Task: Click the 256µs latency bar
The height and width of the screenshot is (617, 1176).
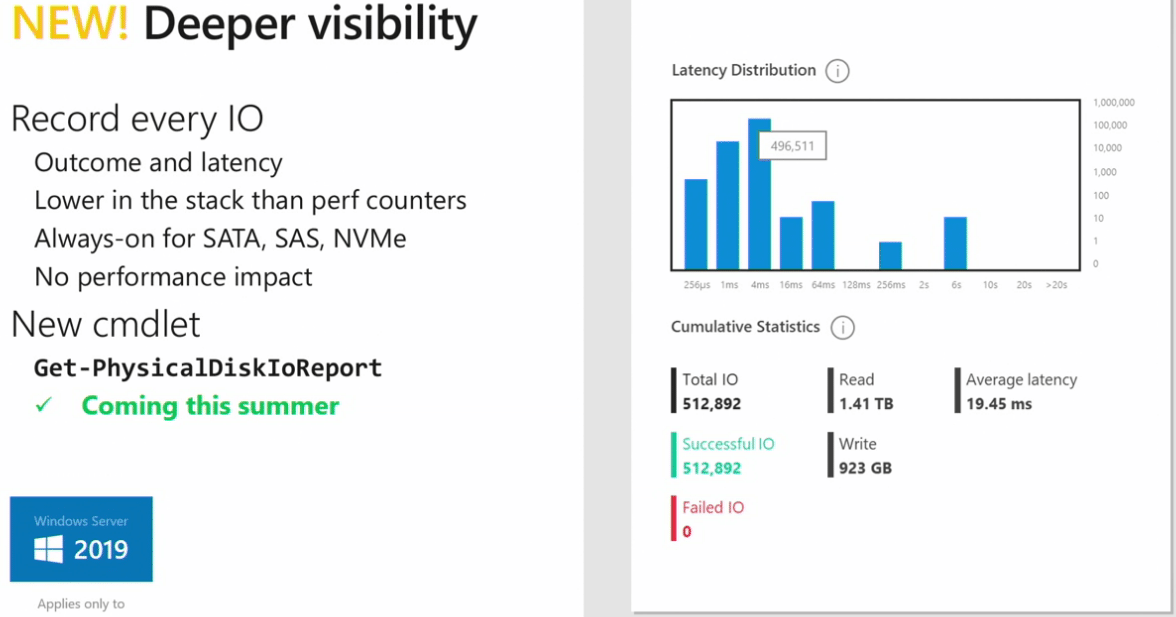Action: click(695, 224)
